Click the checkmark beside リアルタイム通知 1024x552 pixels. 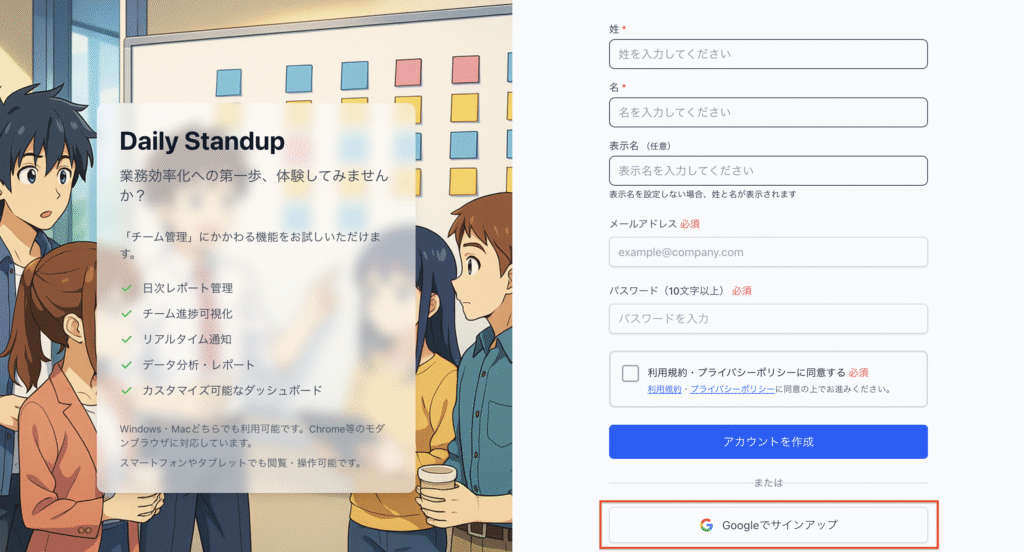click(127, 339)
